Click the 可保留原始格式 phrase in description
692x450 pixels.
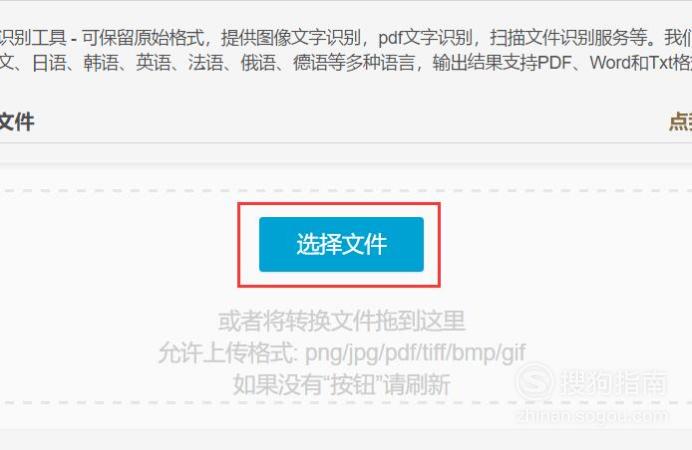point(143,38)
